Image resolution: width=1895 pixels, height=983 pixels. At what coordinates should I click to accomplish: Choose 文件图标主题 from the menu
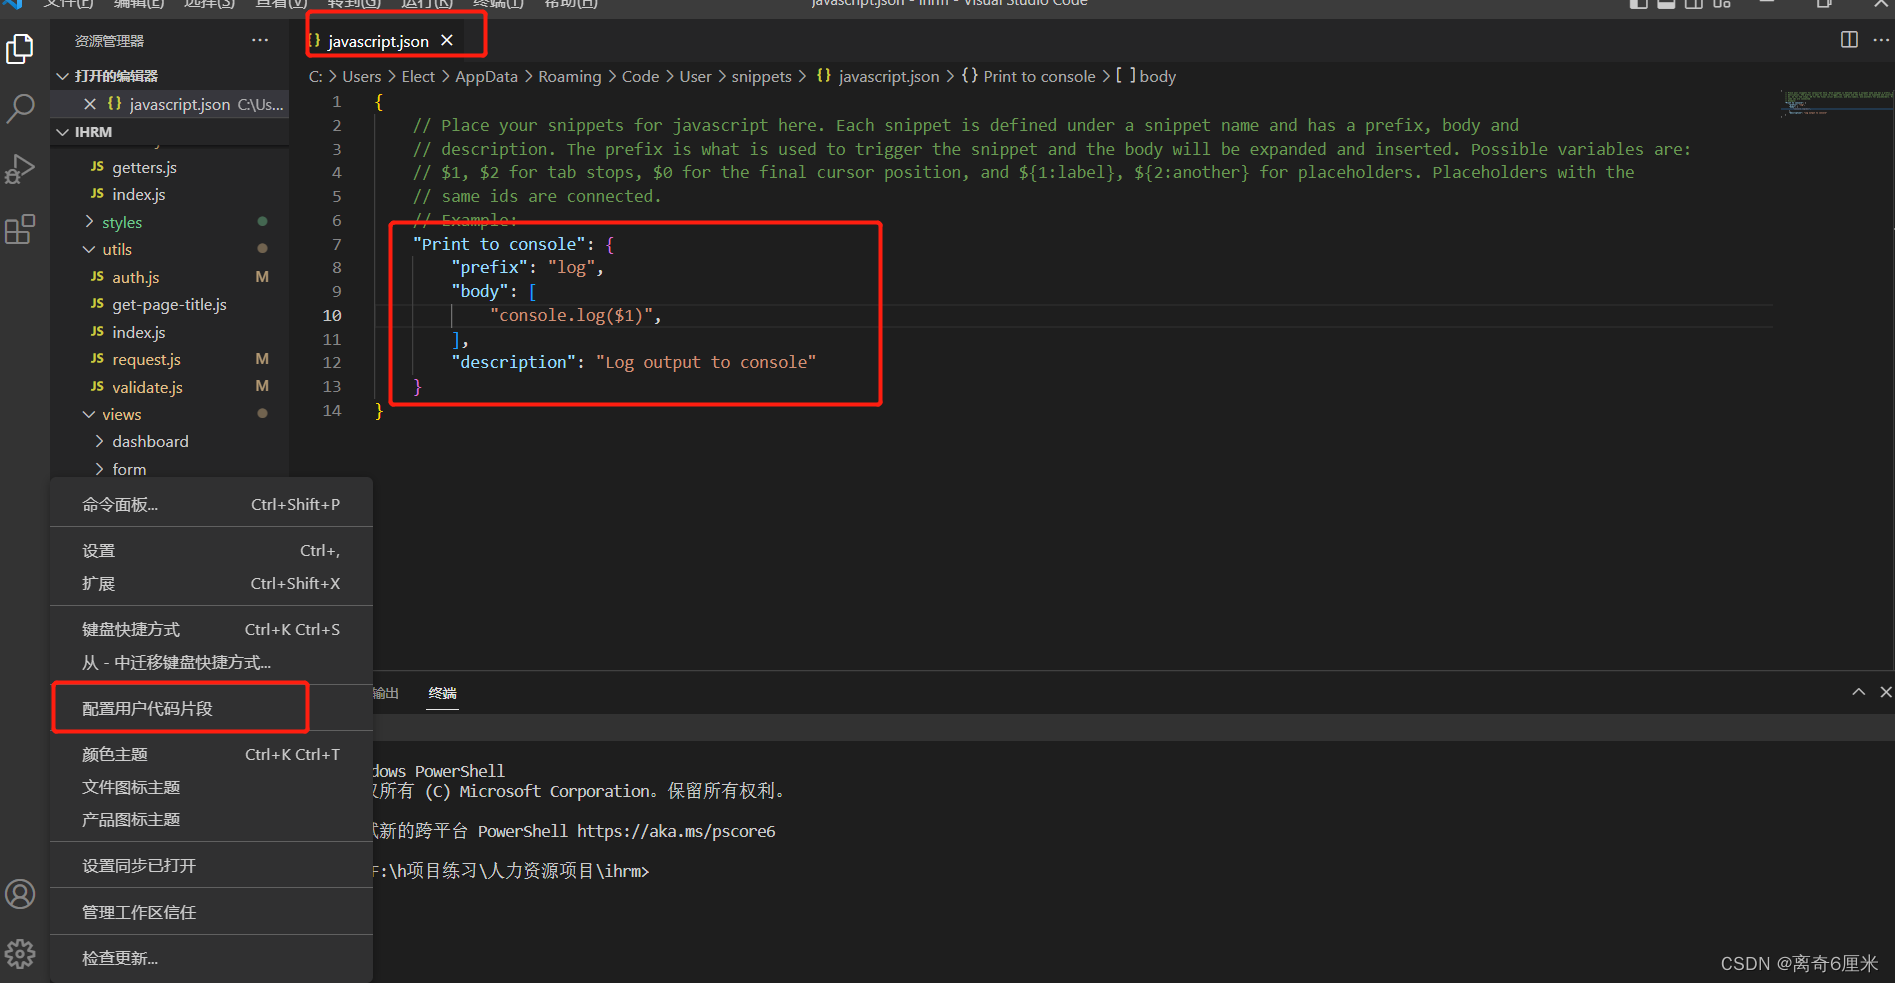pyautogui.click(x=211, y=788)
